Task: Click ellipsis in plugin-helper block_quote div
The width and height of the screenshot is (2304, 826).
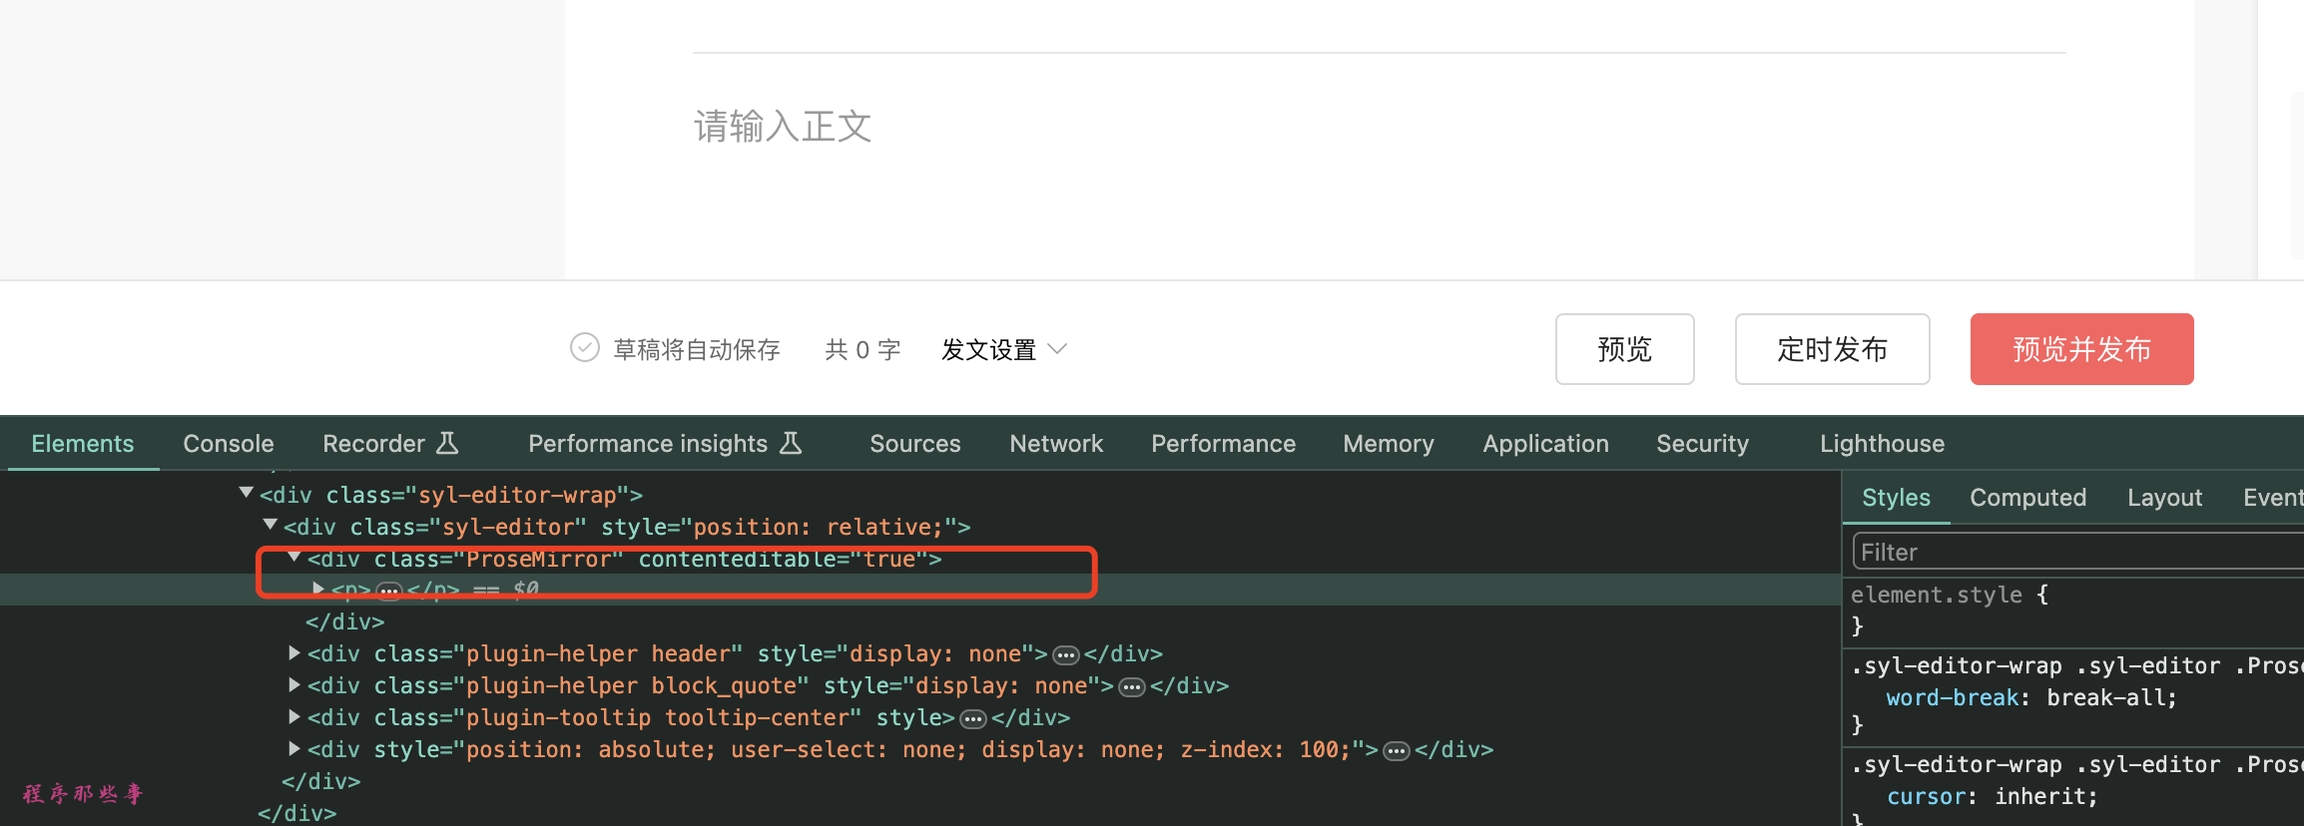Action: pyautogui.click(x=1132, y=687)
